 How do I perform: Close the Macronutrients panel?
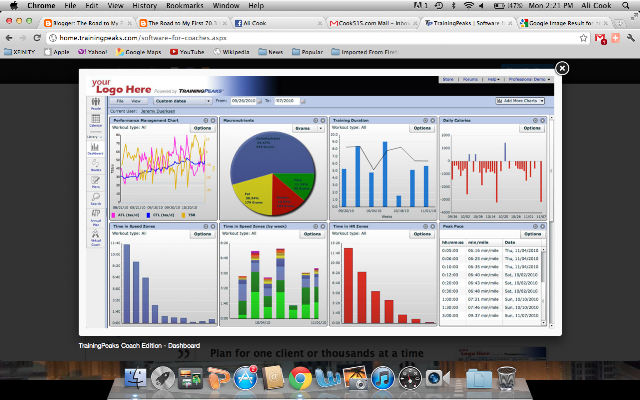pos(322,120)
